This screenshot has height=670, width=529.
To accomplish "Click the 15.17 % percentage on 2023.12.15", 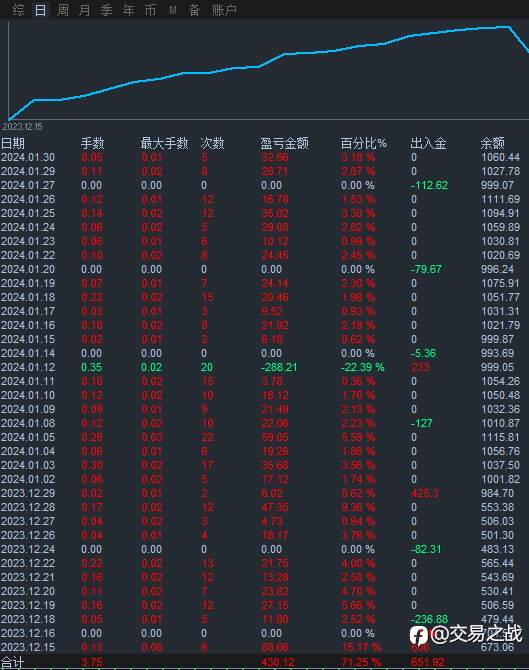I will pyautogui.click(x=361, y=647).
